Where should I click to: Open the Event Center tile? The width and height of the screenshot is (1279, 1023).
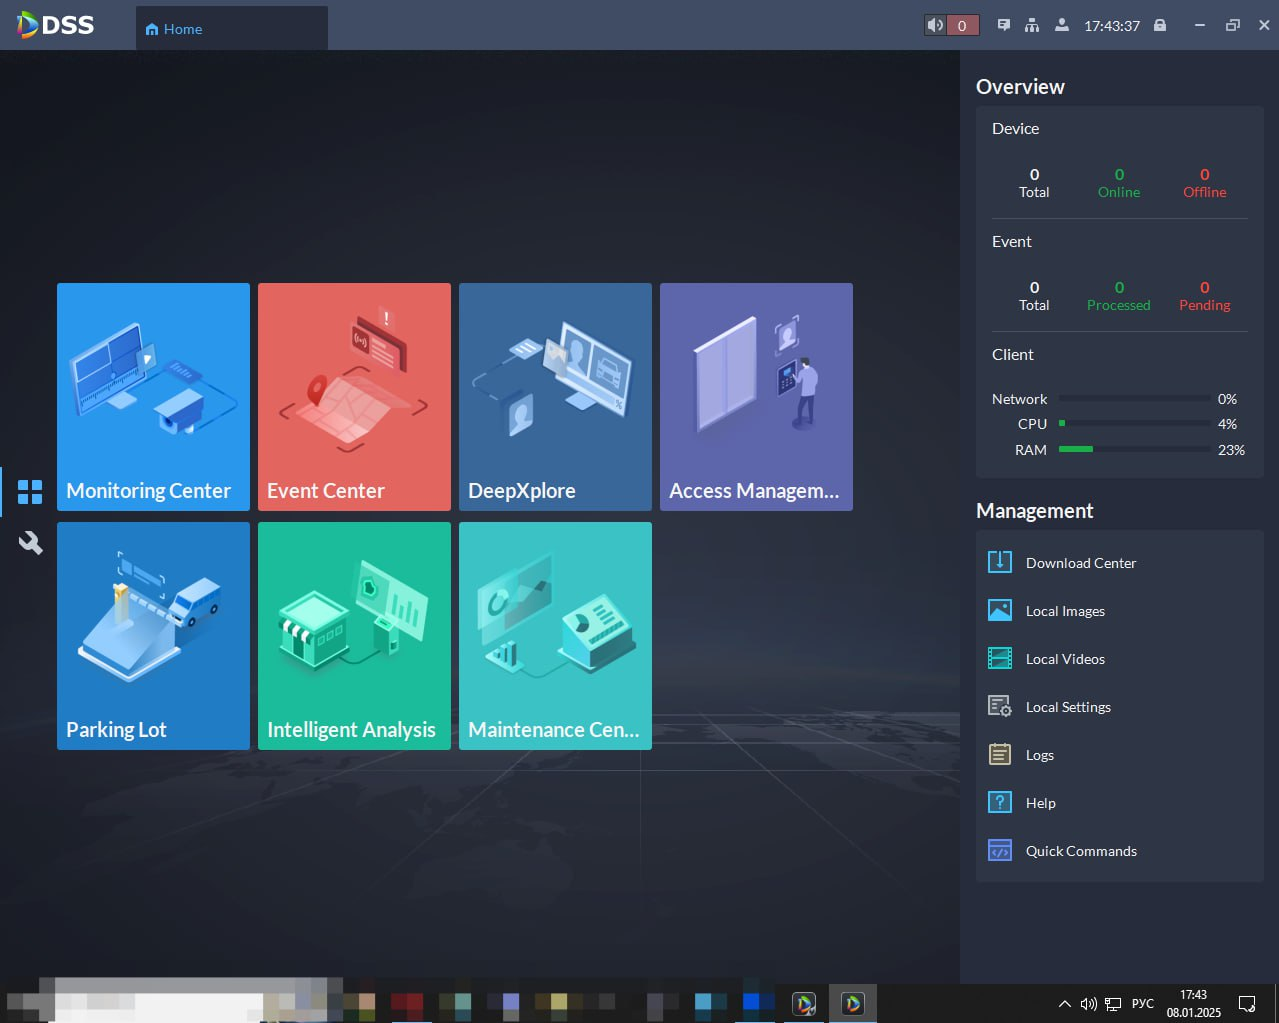coord(354,397)
